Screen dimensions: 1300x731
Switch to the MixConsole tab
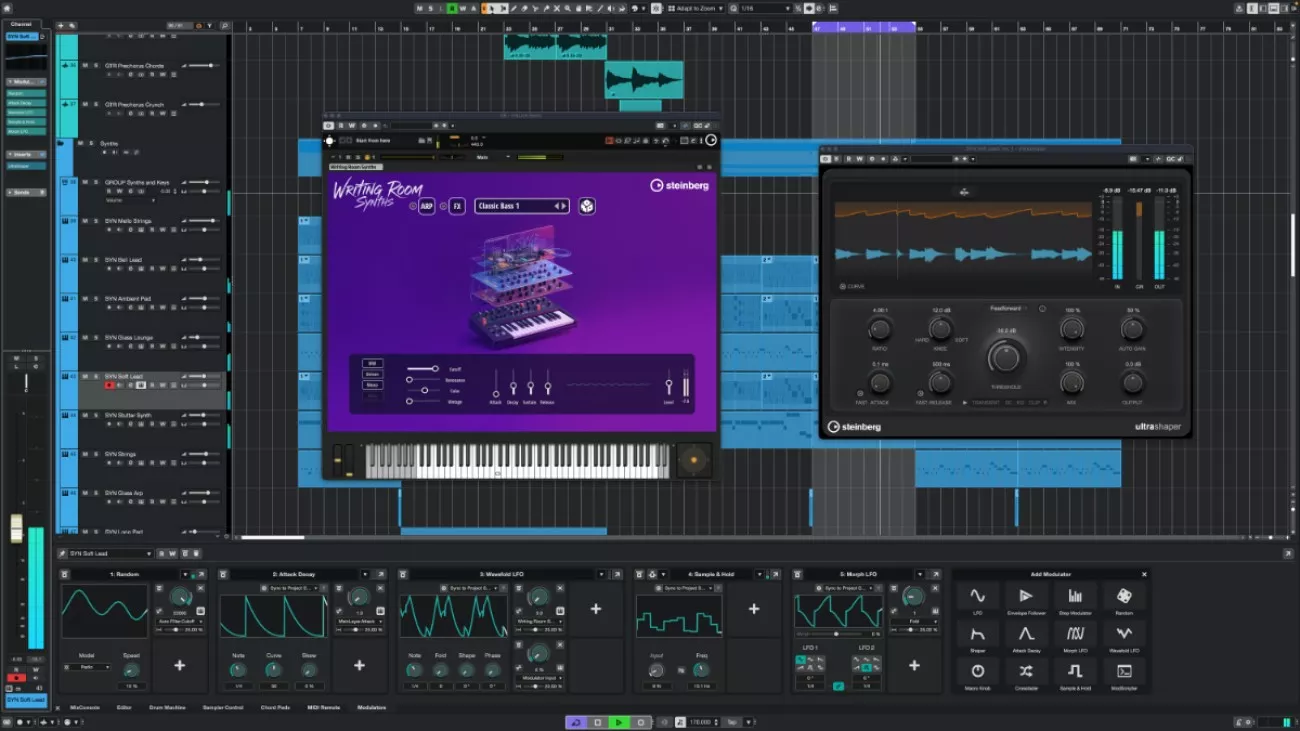coord(84,708)
